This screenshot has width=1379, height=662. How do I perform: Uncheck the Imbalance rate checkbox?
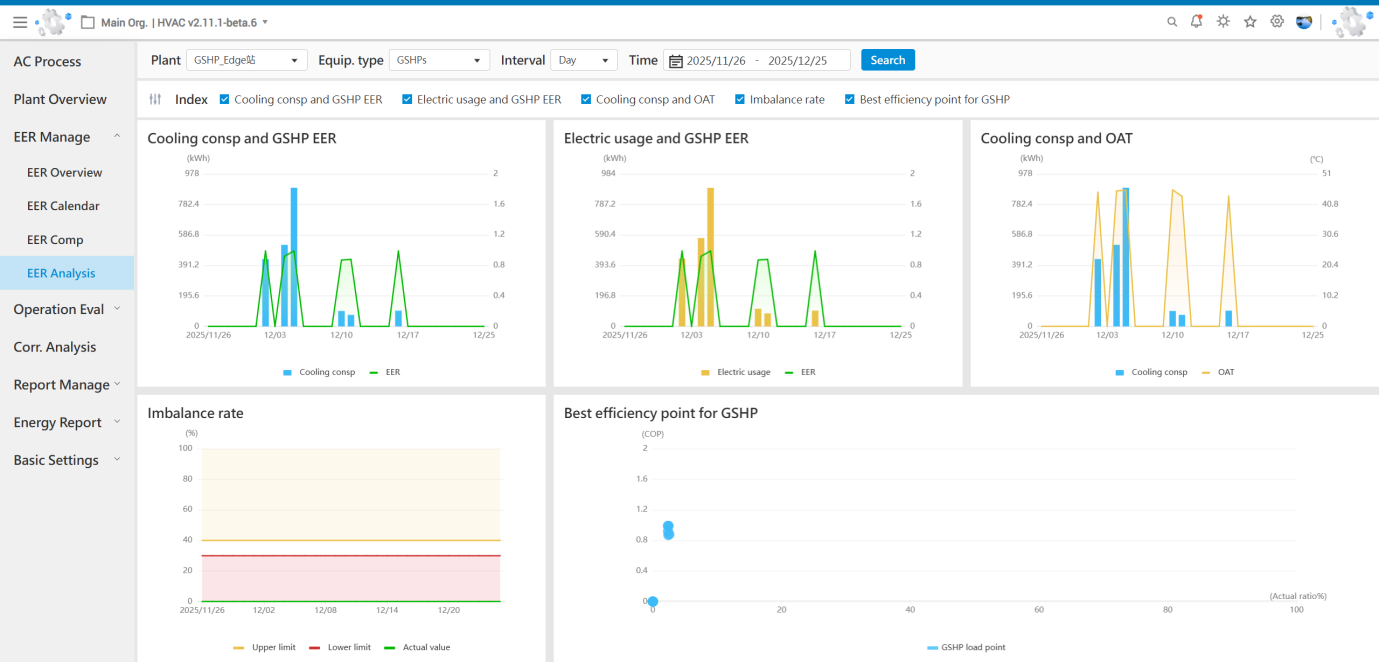(x=741, y=99)
